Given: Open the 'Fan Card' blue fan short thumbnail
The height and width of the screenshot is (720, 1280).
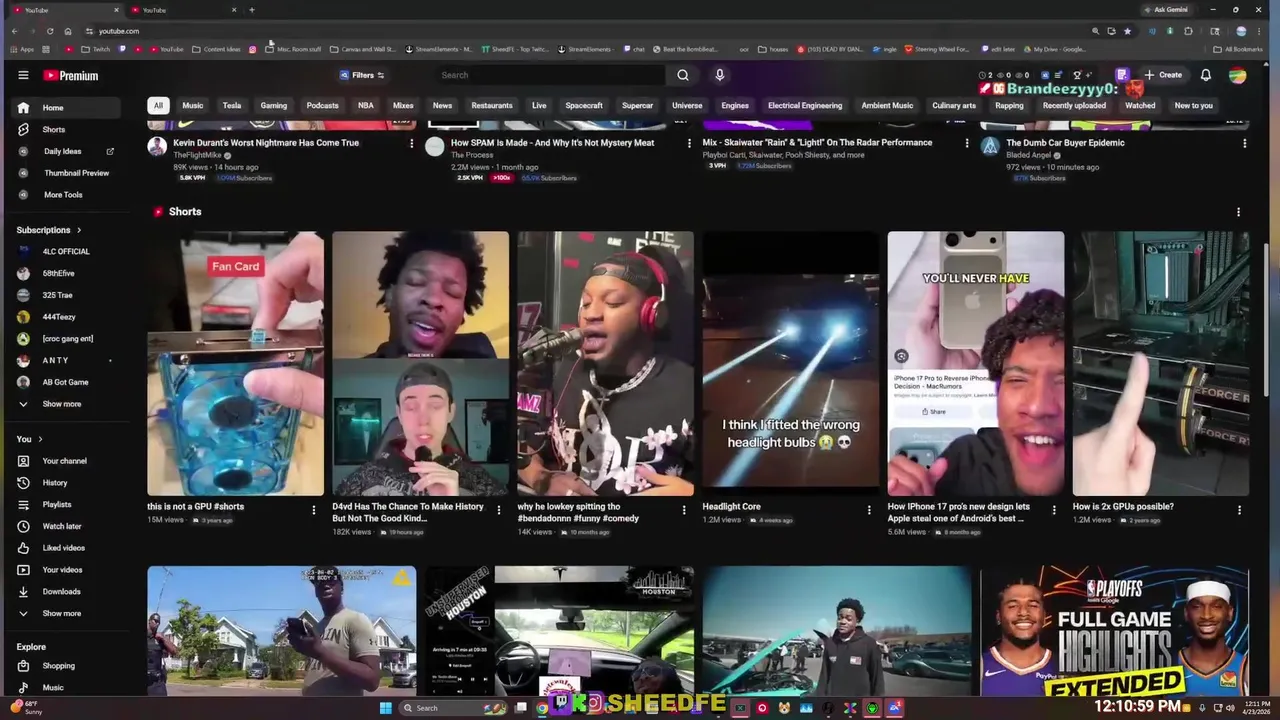Looking at the screenshot, I should tap(235, 364).
